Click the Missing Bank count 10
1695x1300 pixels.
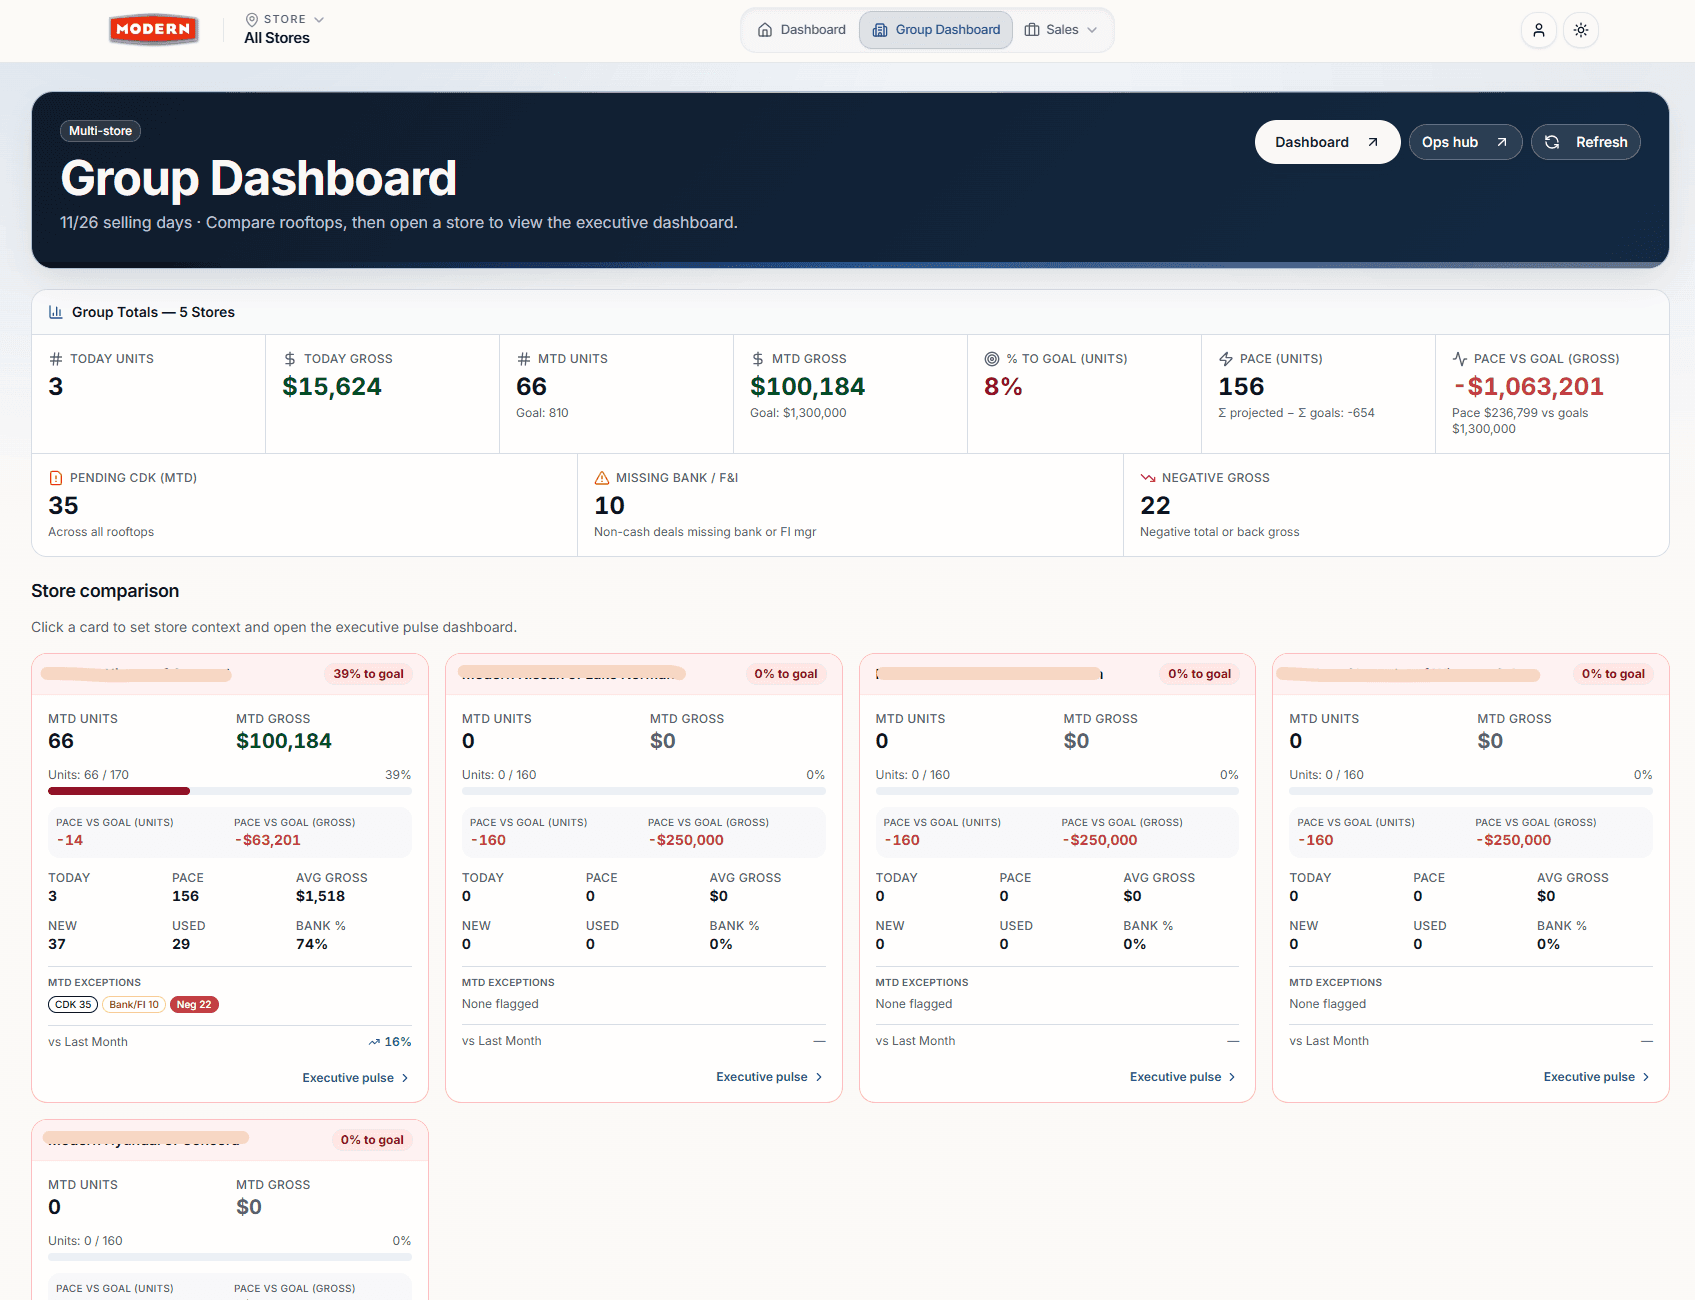pos(609,506)
